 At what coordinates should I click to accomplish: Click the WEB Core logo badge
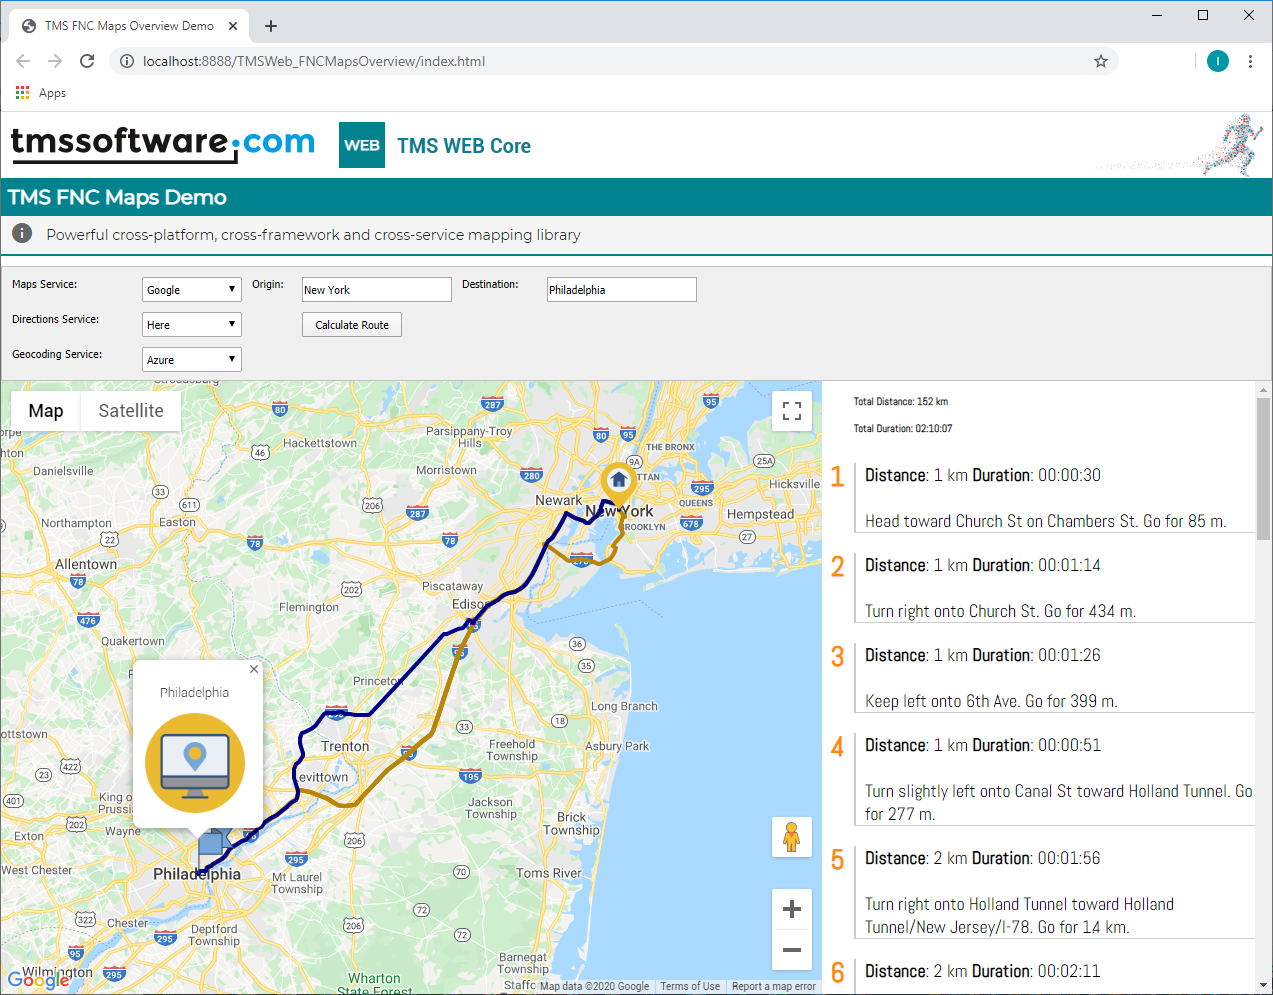pos(362,145)
